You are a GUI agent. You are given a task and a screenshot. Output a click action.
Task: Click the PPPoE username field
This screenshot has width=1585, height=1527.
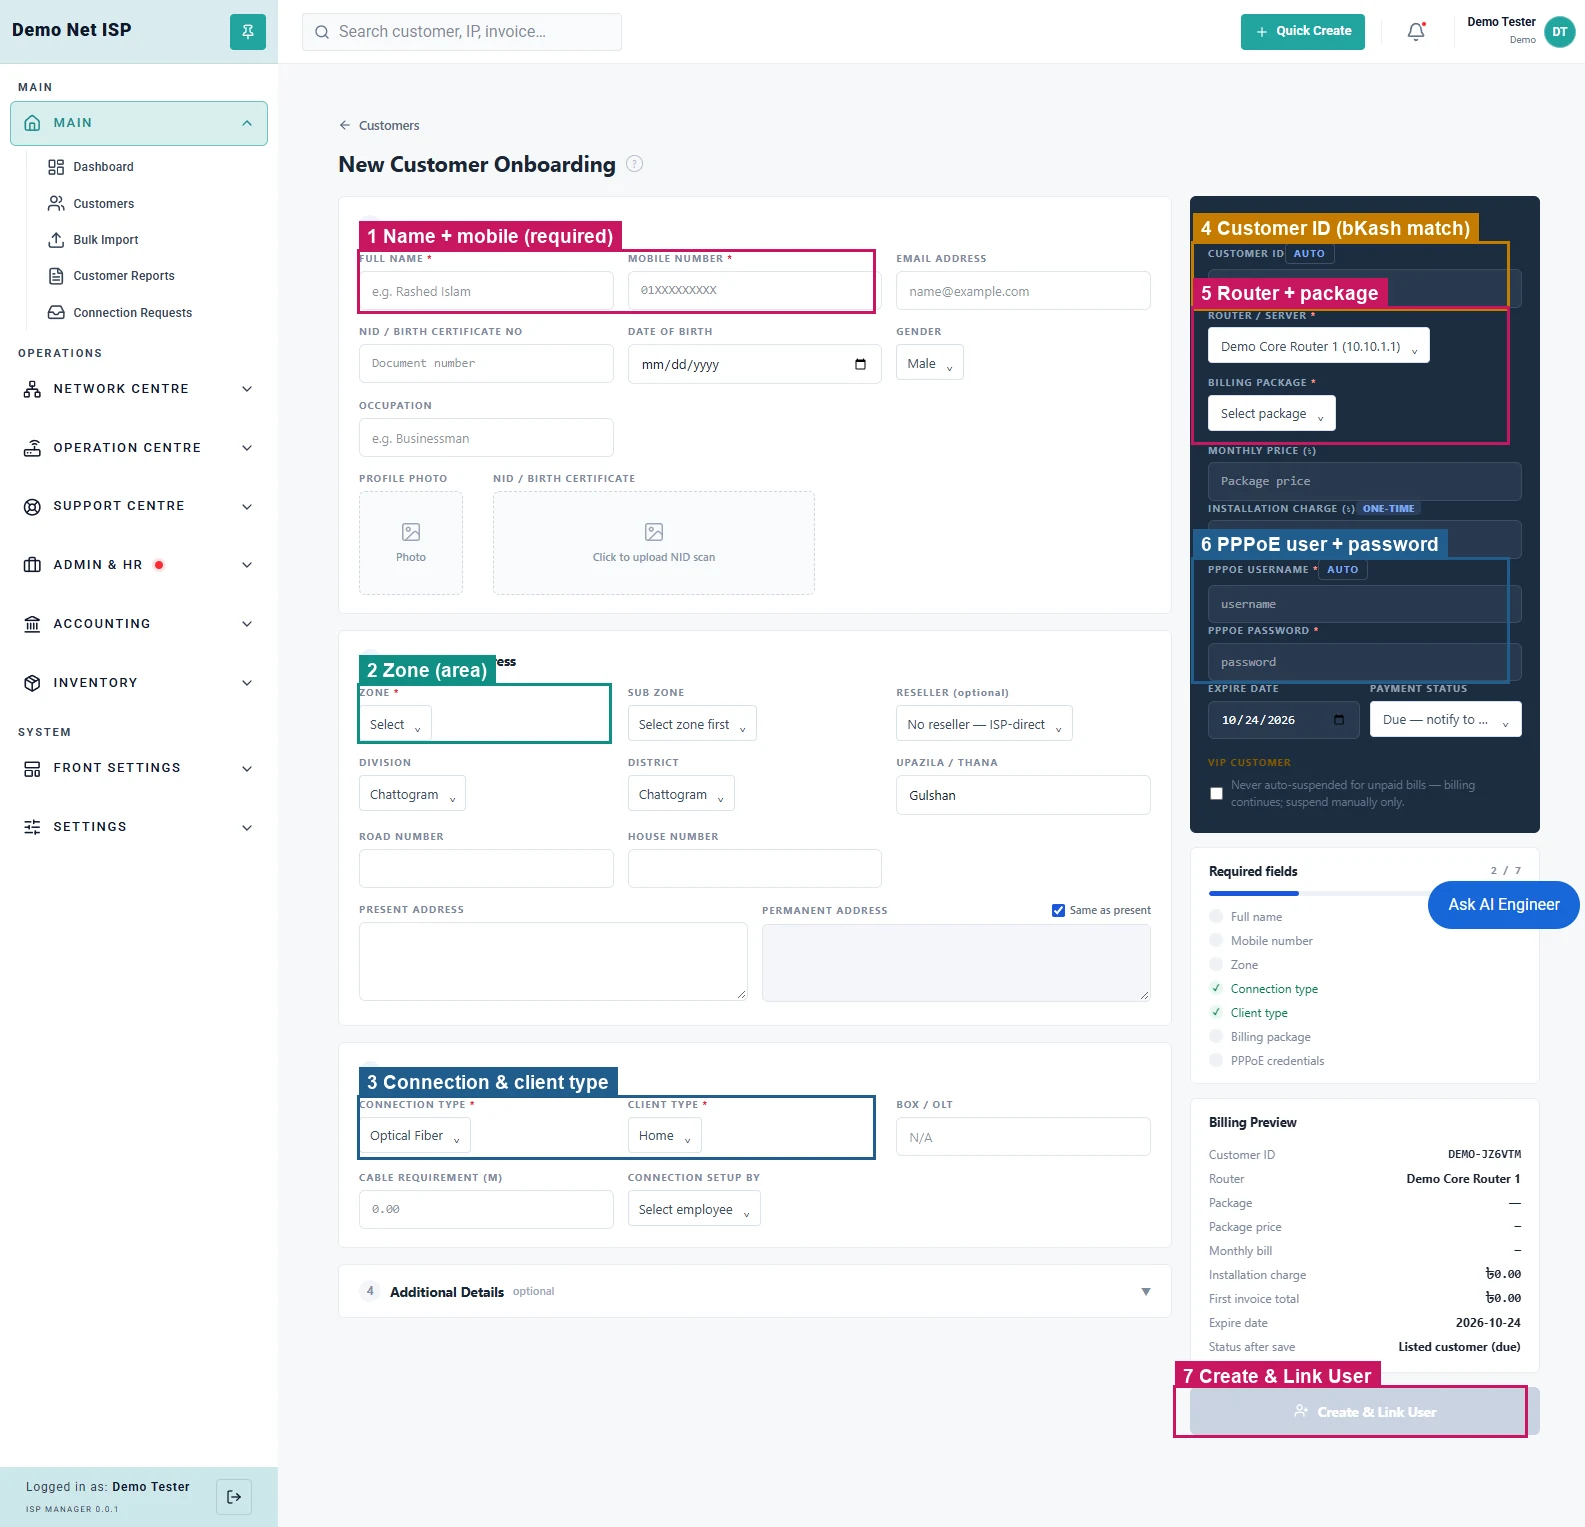coord(1365,604)
